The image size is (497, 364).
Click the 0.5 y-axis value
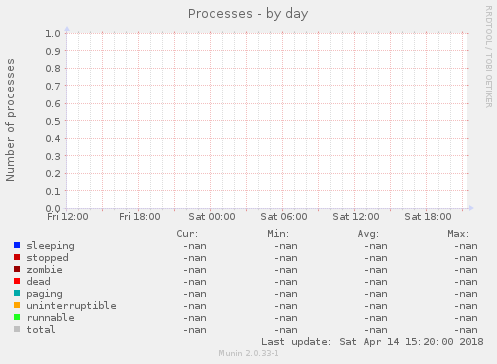[x=53, y=121]
